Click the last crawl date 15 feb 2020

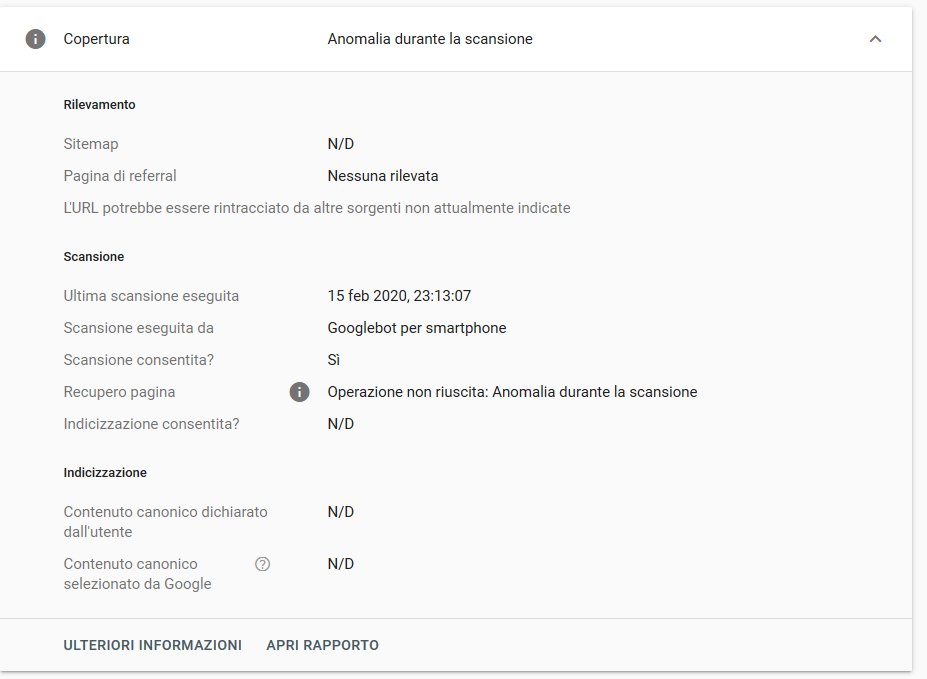pyautogui.click(x=399, y=296)
